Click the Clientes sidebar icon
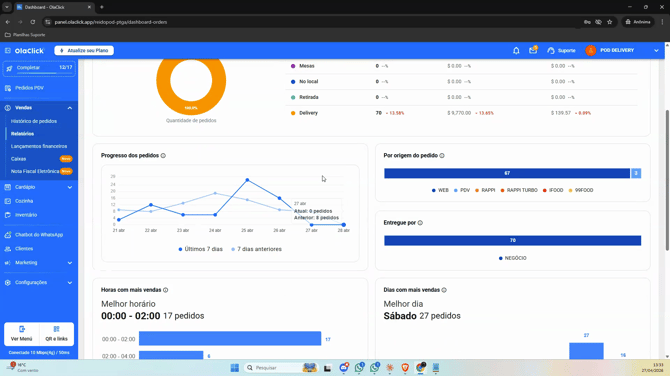This screenshot has height=376, width=670. [8, 249]
